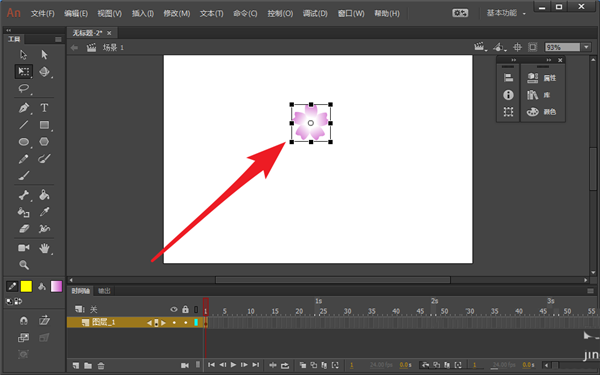Screen dimensions: 600x375
Task: Delete layer with trash icon
Action: (101, 365)
